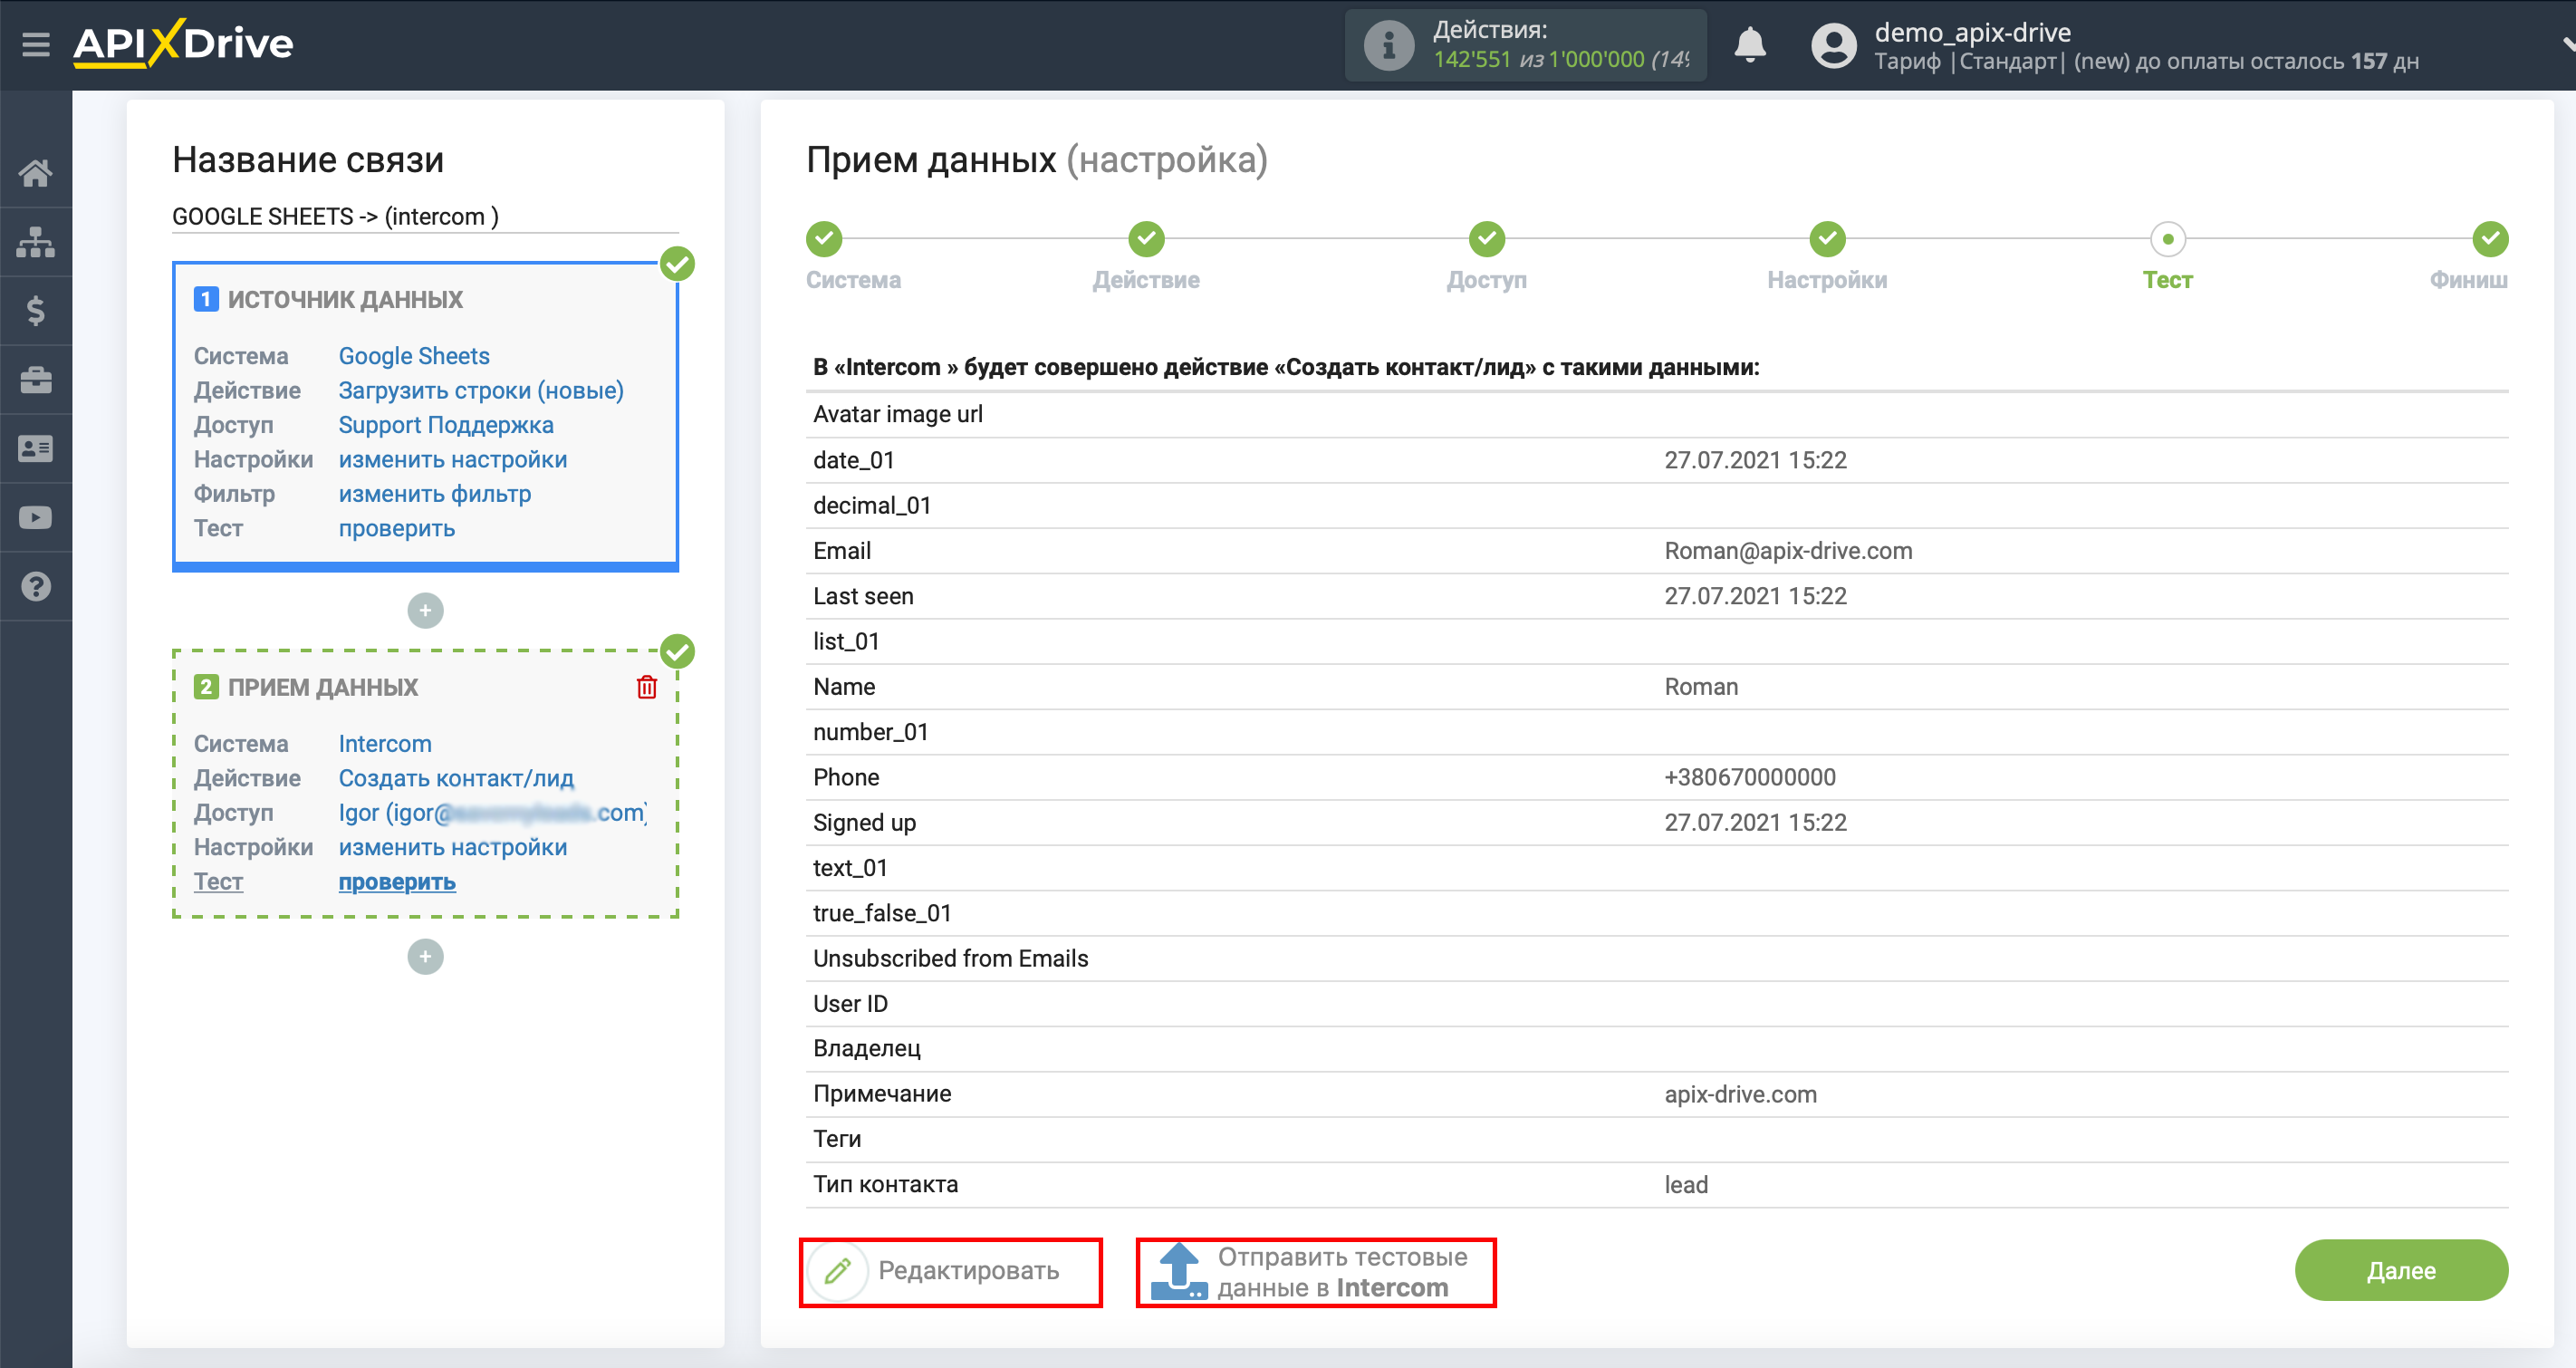Delete the data receiver block with trash icon
The height and width of the screenshot is (1368, 2576).
coord(647,687)
